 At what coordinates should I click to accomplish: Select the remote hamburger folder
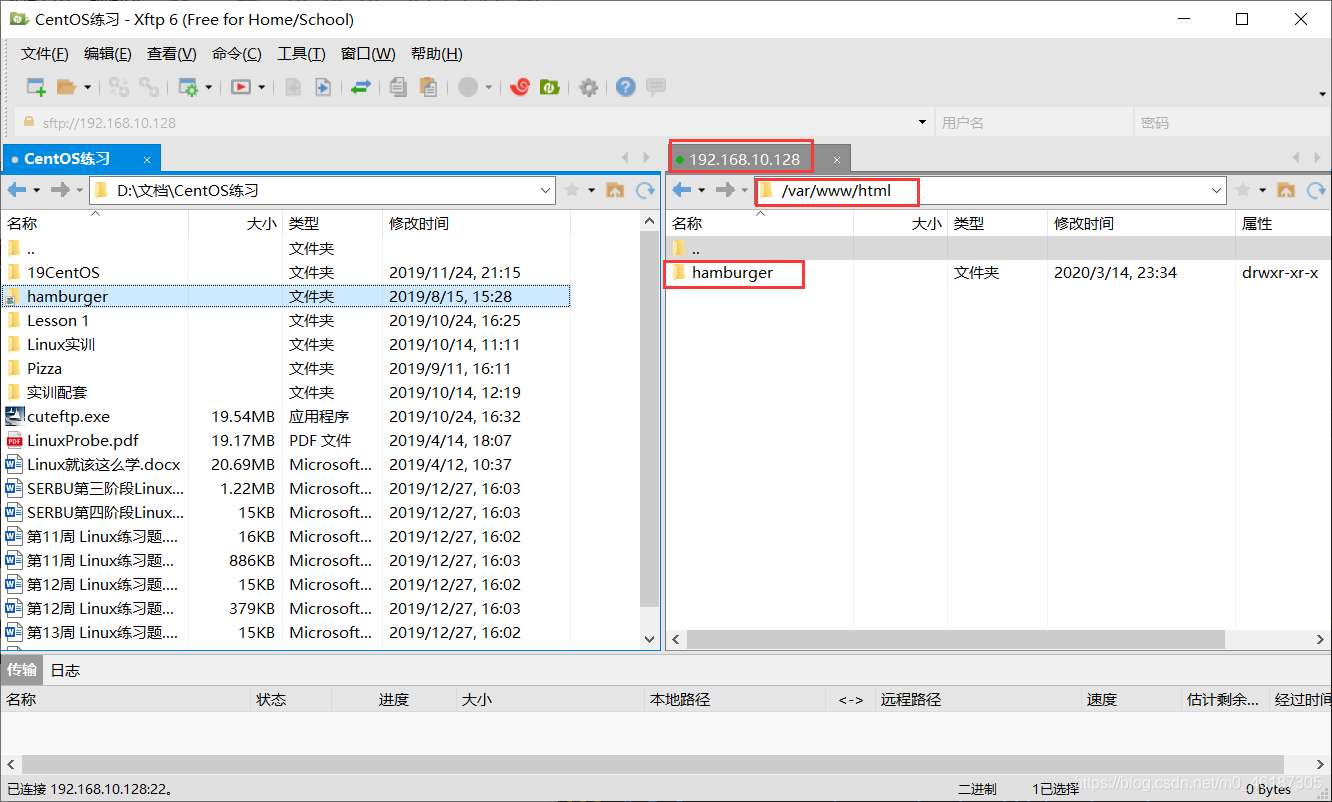[732, 272]
